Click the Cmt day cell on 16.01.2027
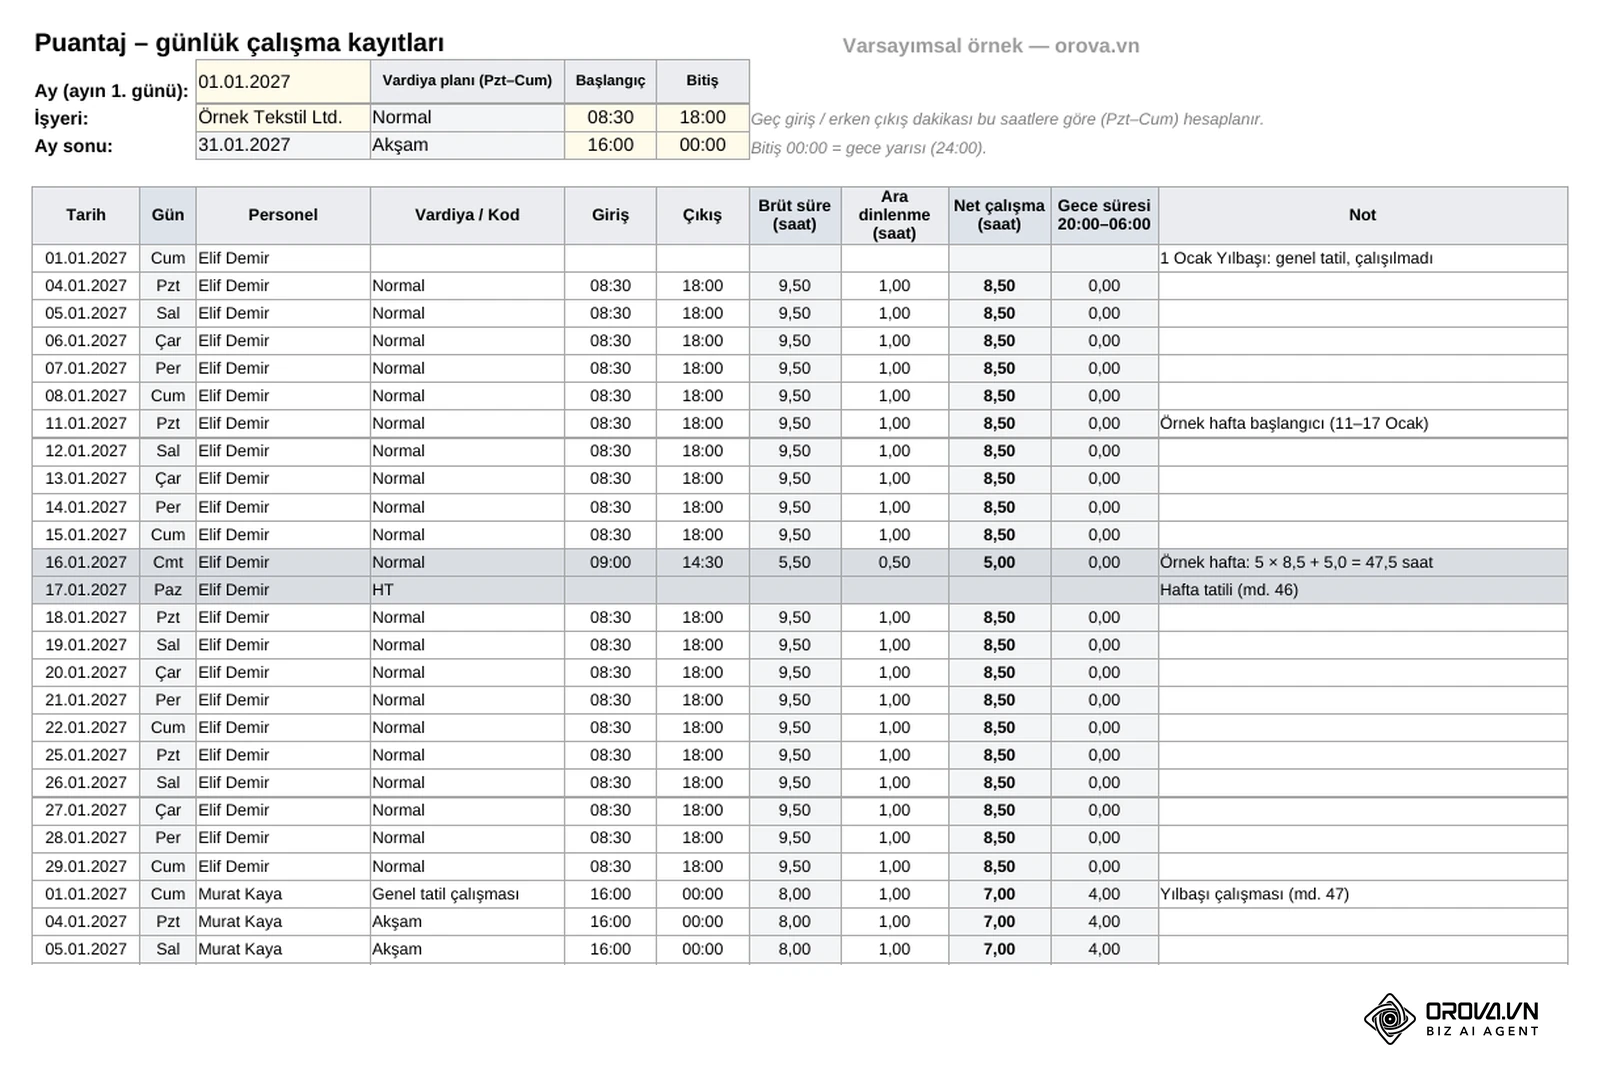Image resolution: width=1600 pixels, height=1085 pixels. point(168,562)
